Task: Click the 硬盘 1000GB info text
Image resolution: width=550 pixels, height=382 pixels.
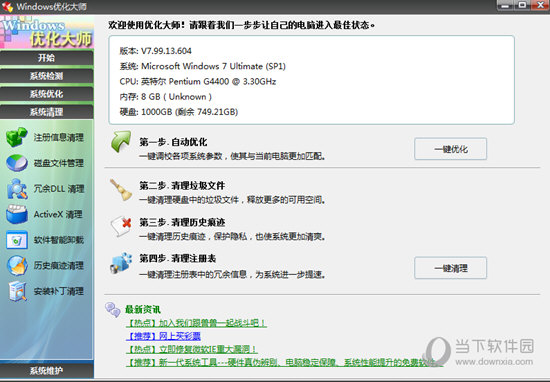Action: pyautogui.click(x=179, y=112)
